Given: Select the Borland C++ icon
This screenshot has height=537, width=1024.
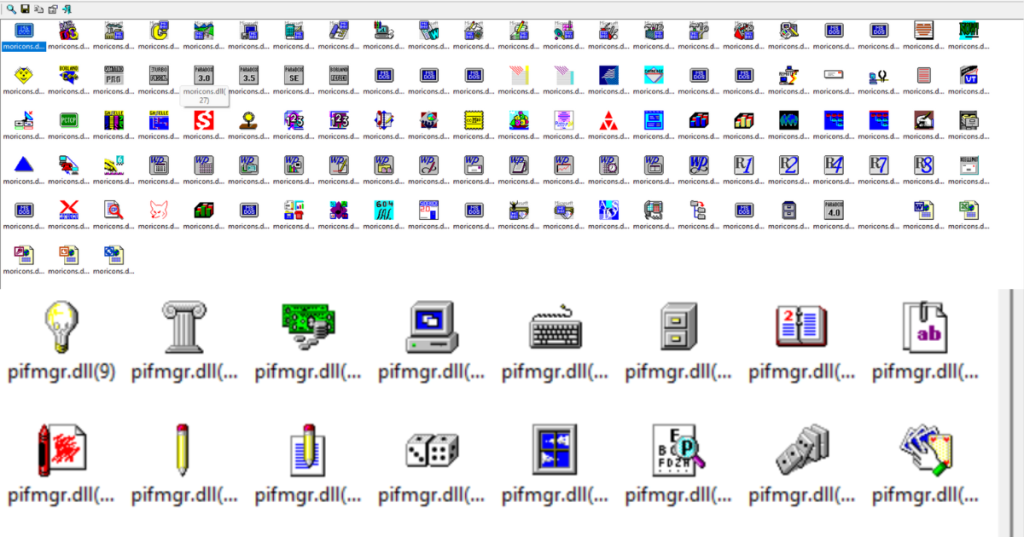Looking at the screenshot, I should tap(69, 75).
